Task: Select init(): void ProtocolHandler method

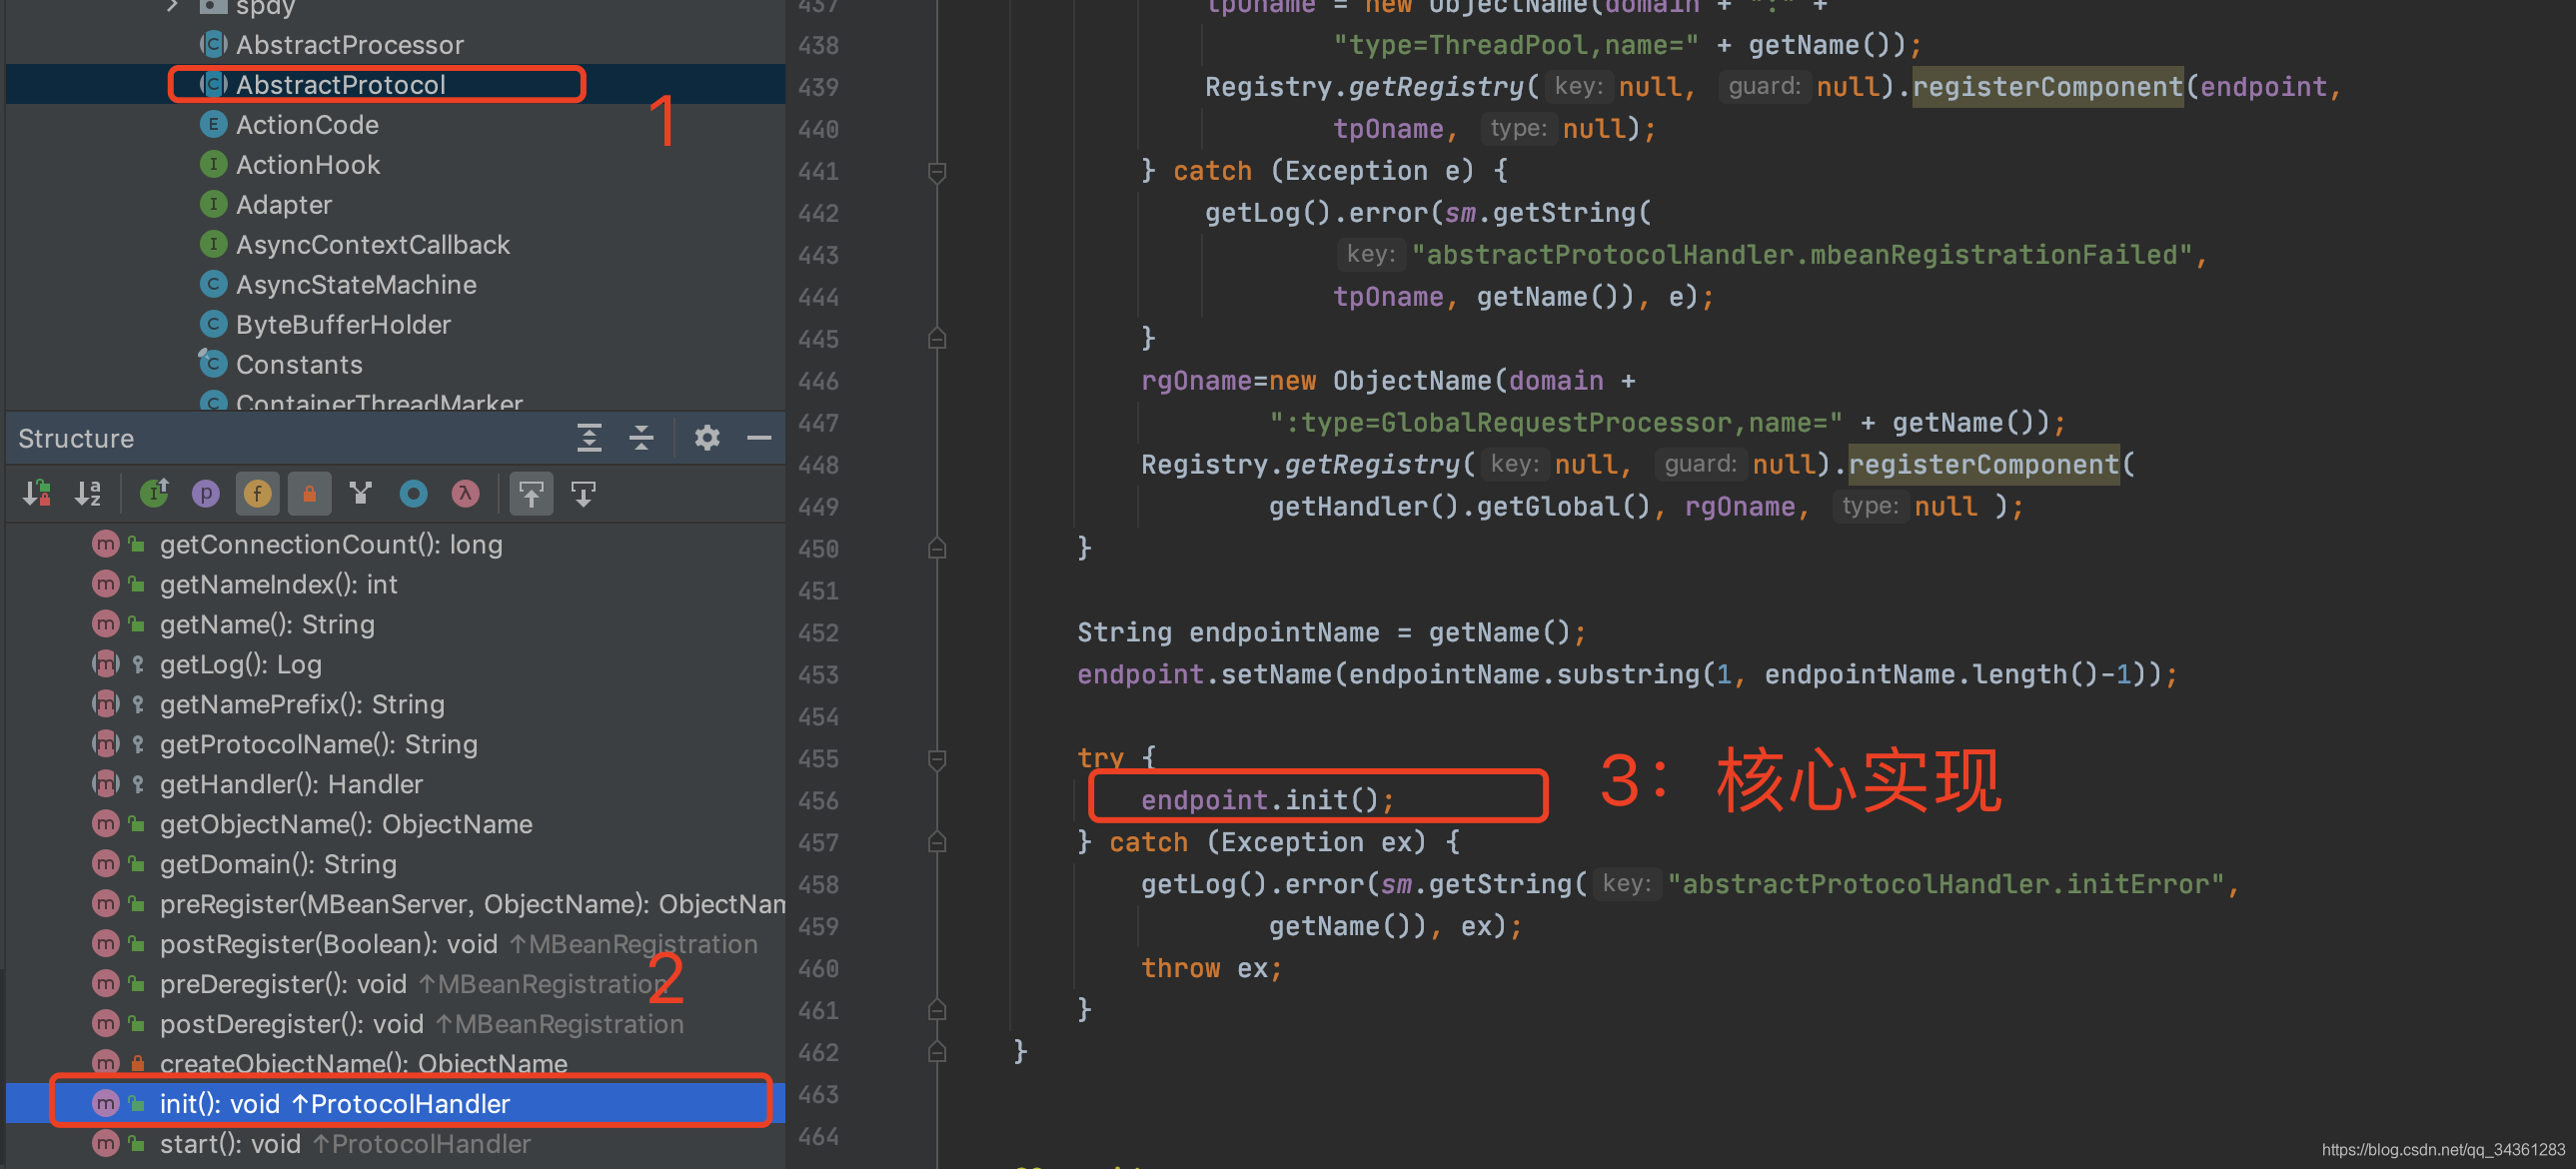Action: tap(395, 1103)
